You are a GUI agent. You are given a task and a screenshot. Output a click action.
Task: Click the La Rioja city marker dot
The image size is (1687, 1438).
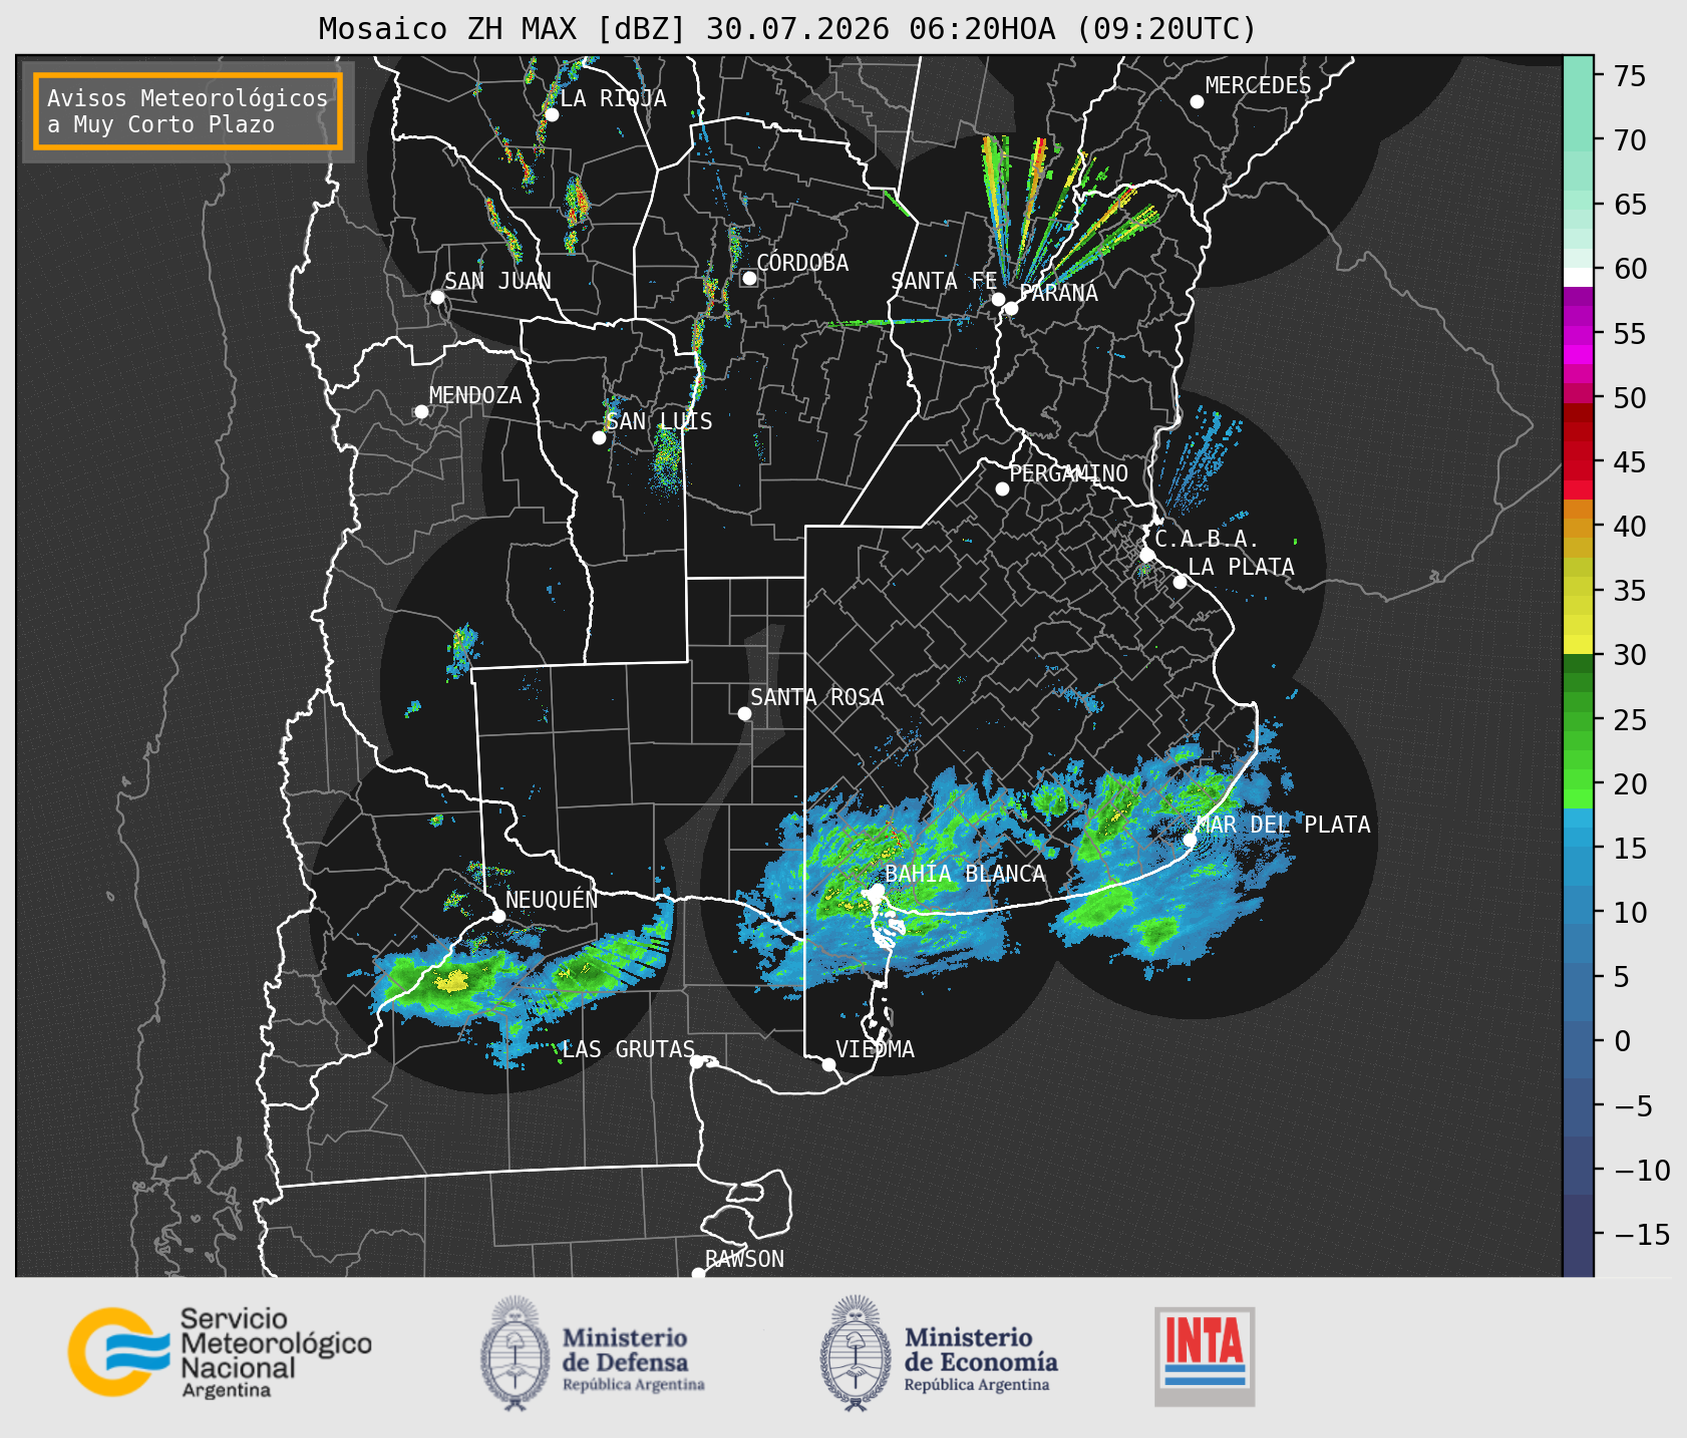(551, 115)
